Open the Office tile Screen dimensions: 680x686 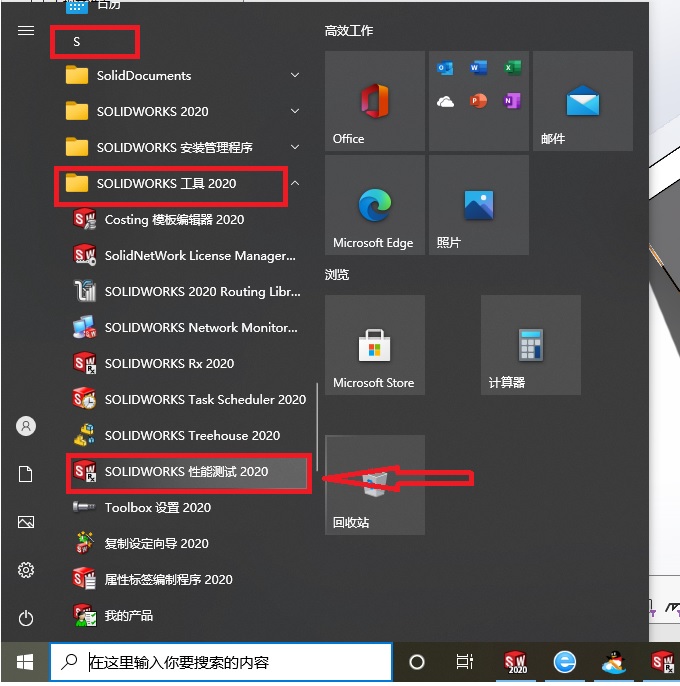point(375,101)
